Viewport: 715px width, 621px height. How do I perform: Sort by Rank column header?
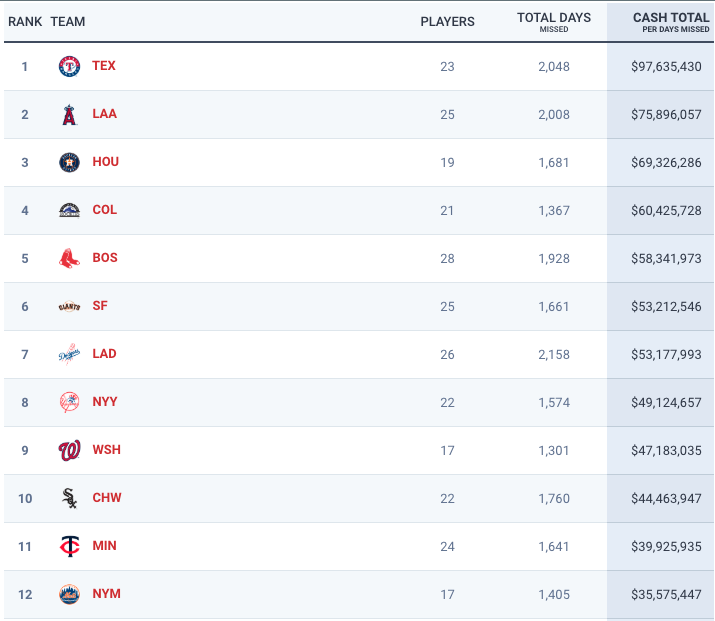pyautogui.click(x=25, y=21)
